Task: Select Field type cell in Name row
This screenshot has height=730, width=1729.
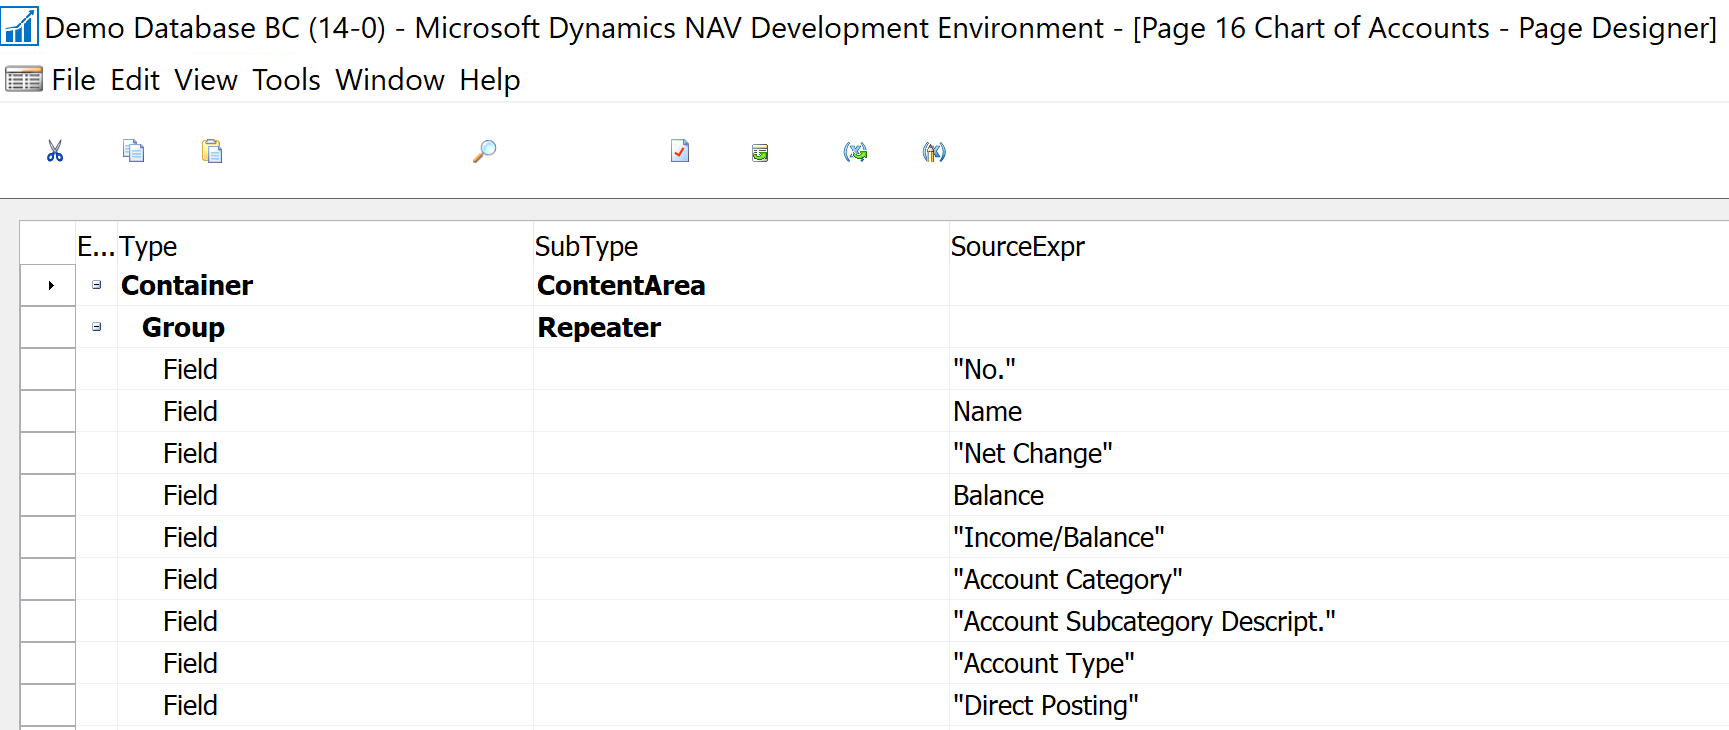Action: coord(325,411)
